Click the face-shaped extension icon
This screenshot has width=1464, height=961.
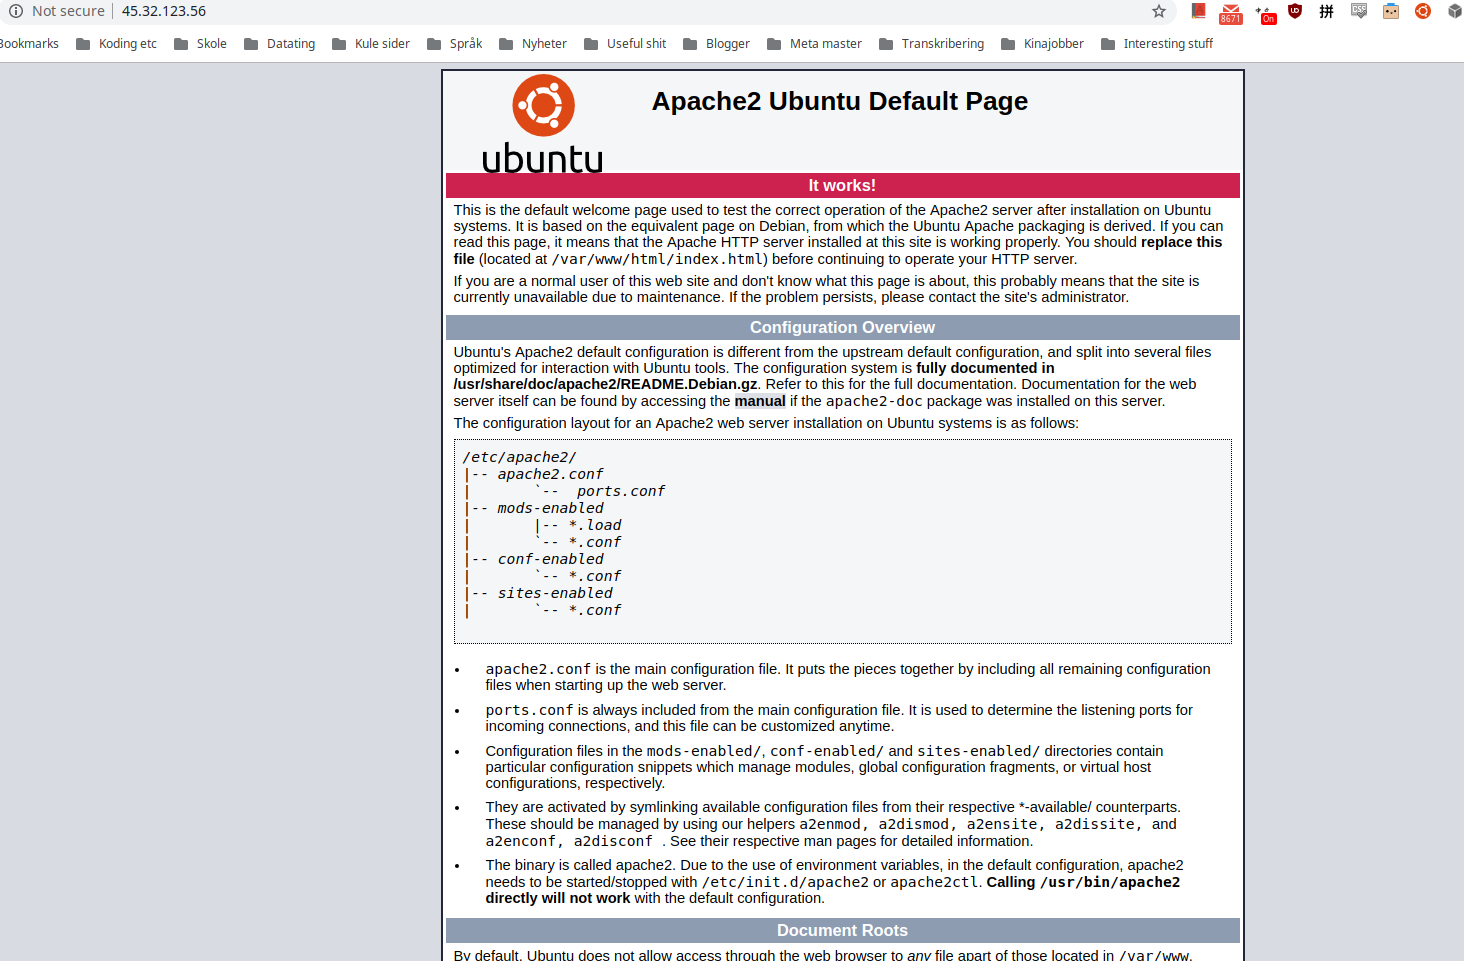pyautogui.click(x=1391, y=11)
